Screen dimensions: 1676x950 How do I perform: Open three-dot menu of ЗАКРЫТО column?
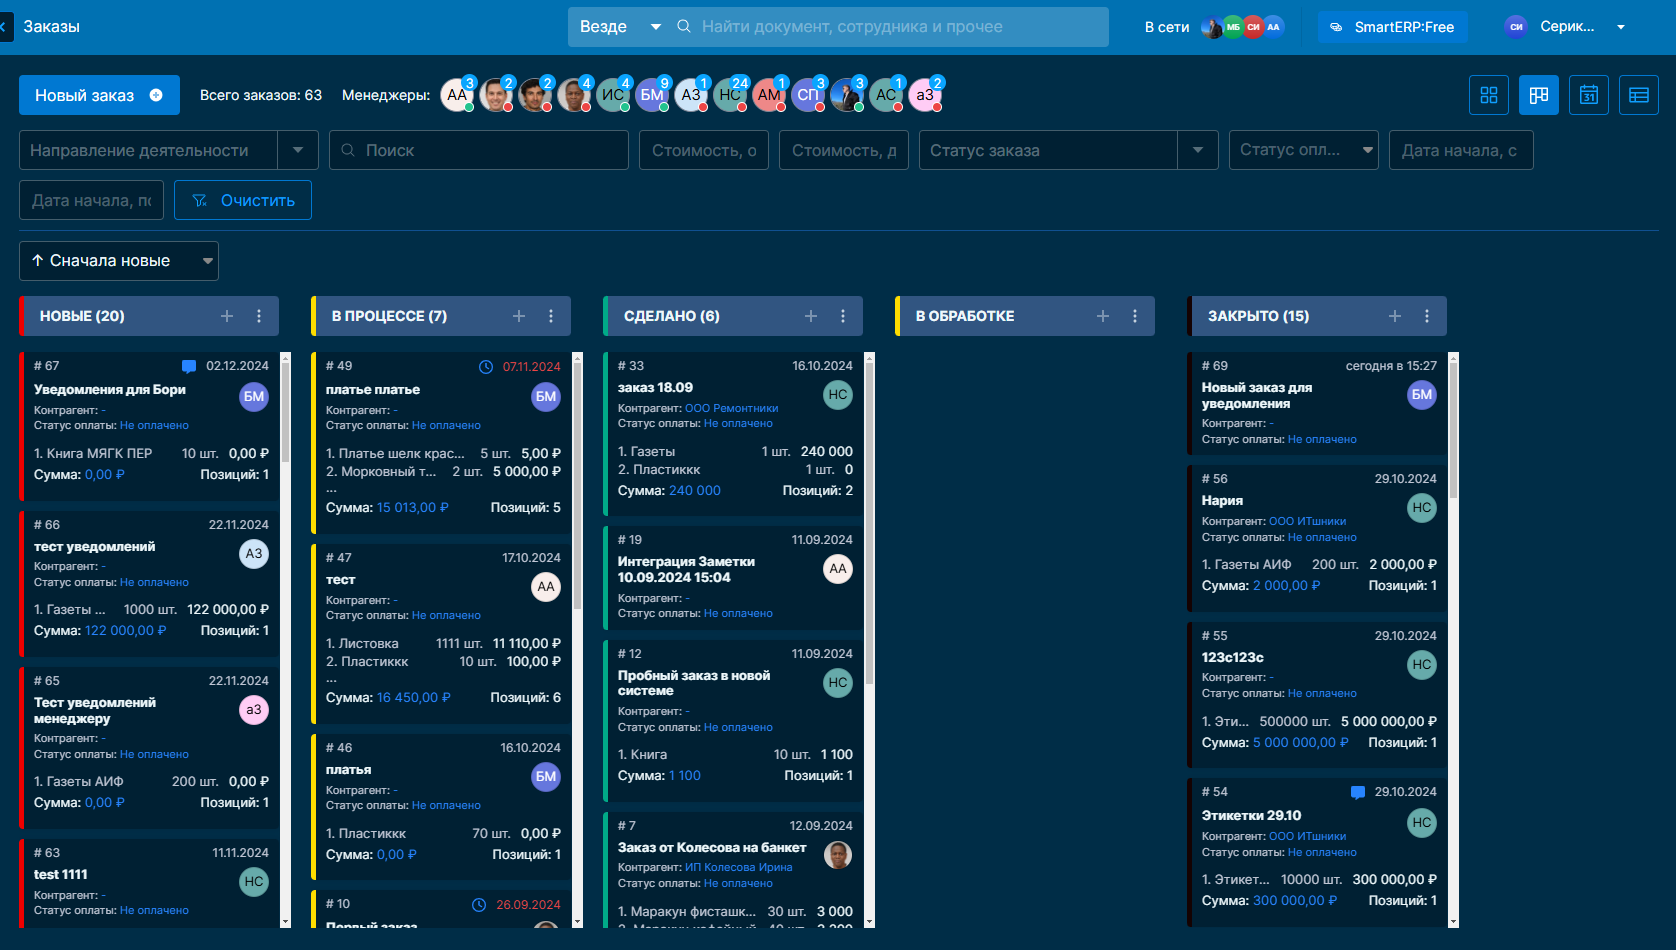pyautogui.click(x=1427, y=316)
